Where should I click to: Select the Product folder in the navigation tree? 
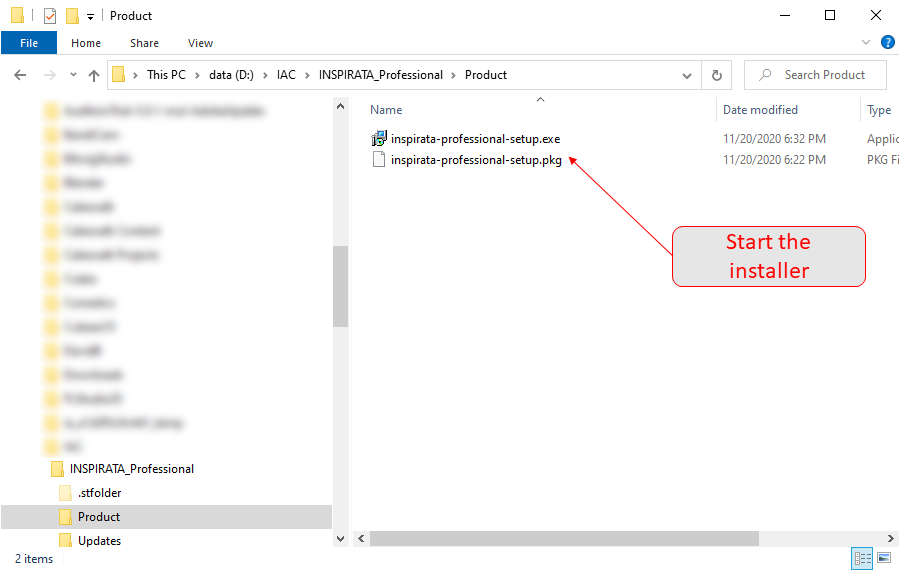coord(99,517)
